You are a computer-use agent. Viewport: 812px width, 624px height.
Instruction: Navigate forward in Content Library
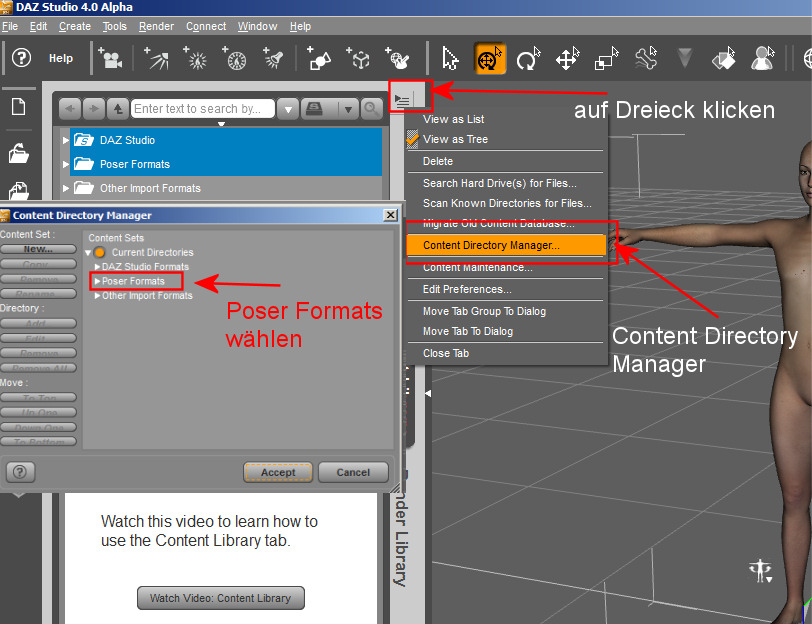[94, 109]
